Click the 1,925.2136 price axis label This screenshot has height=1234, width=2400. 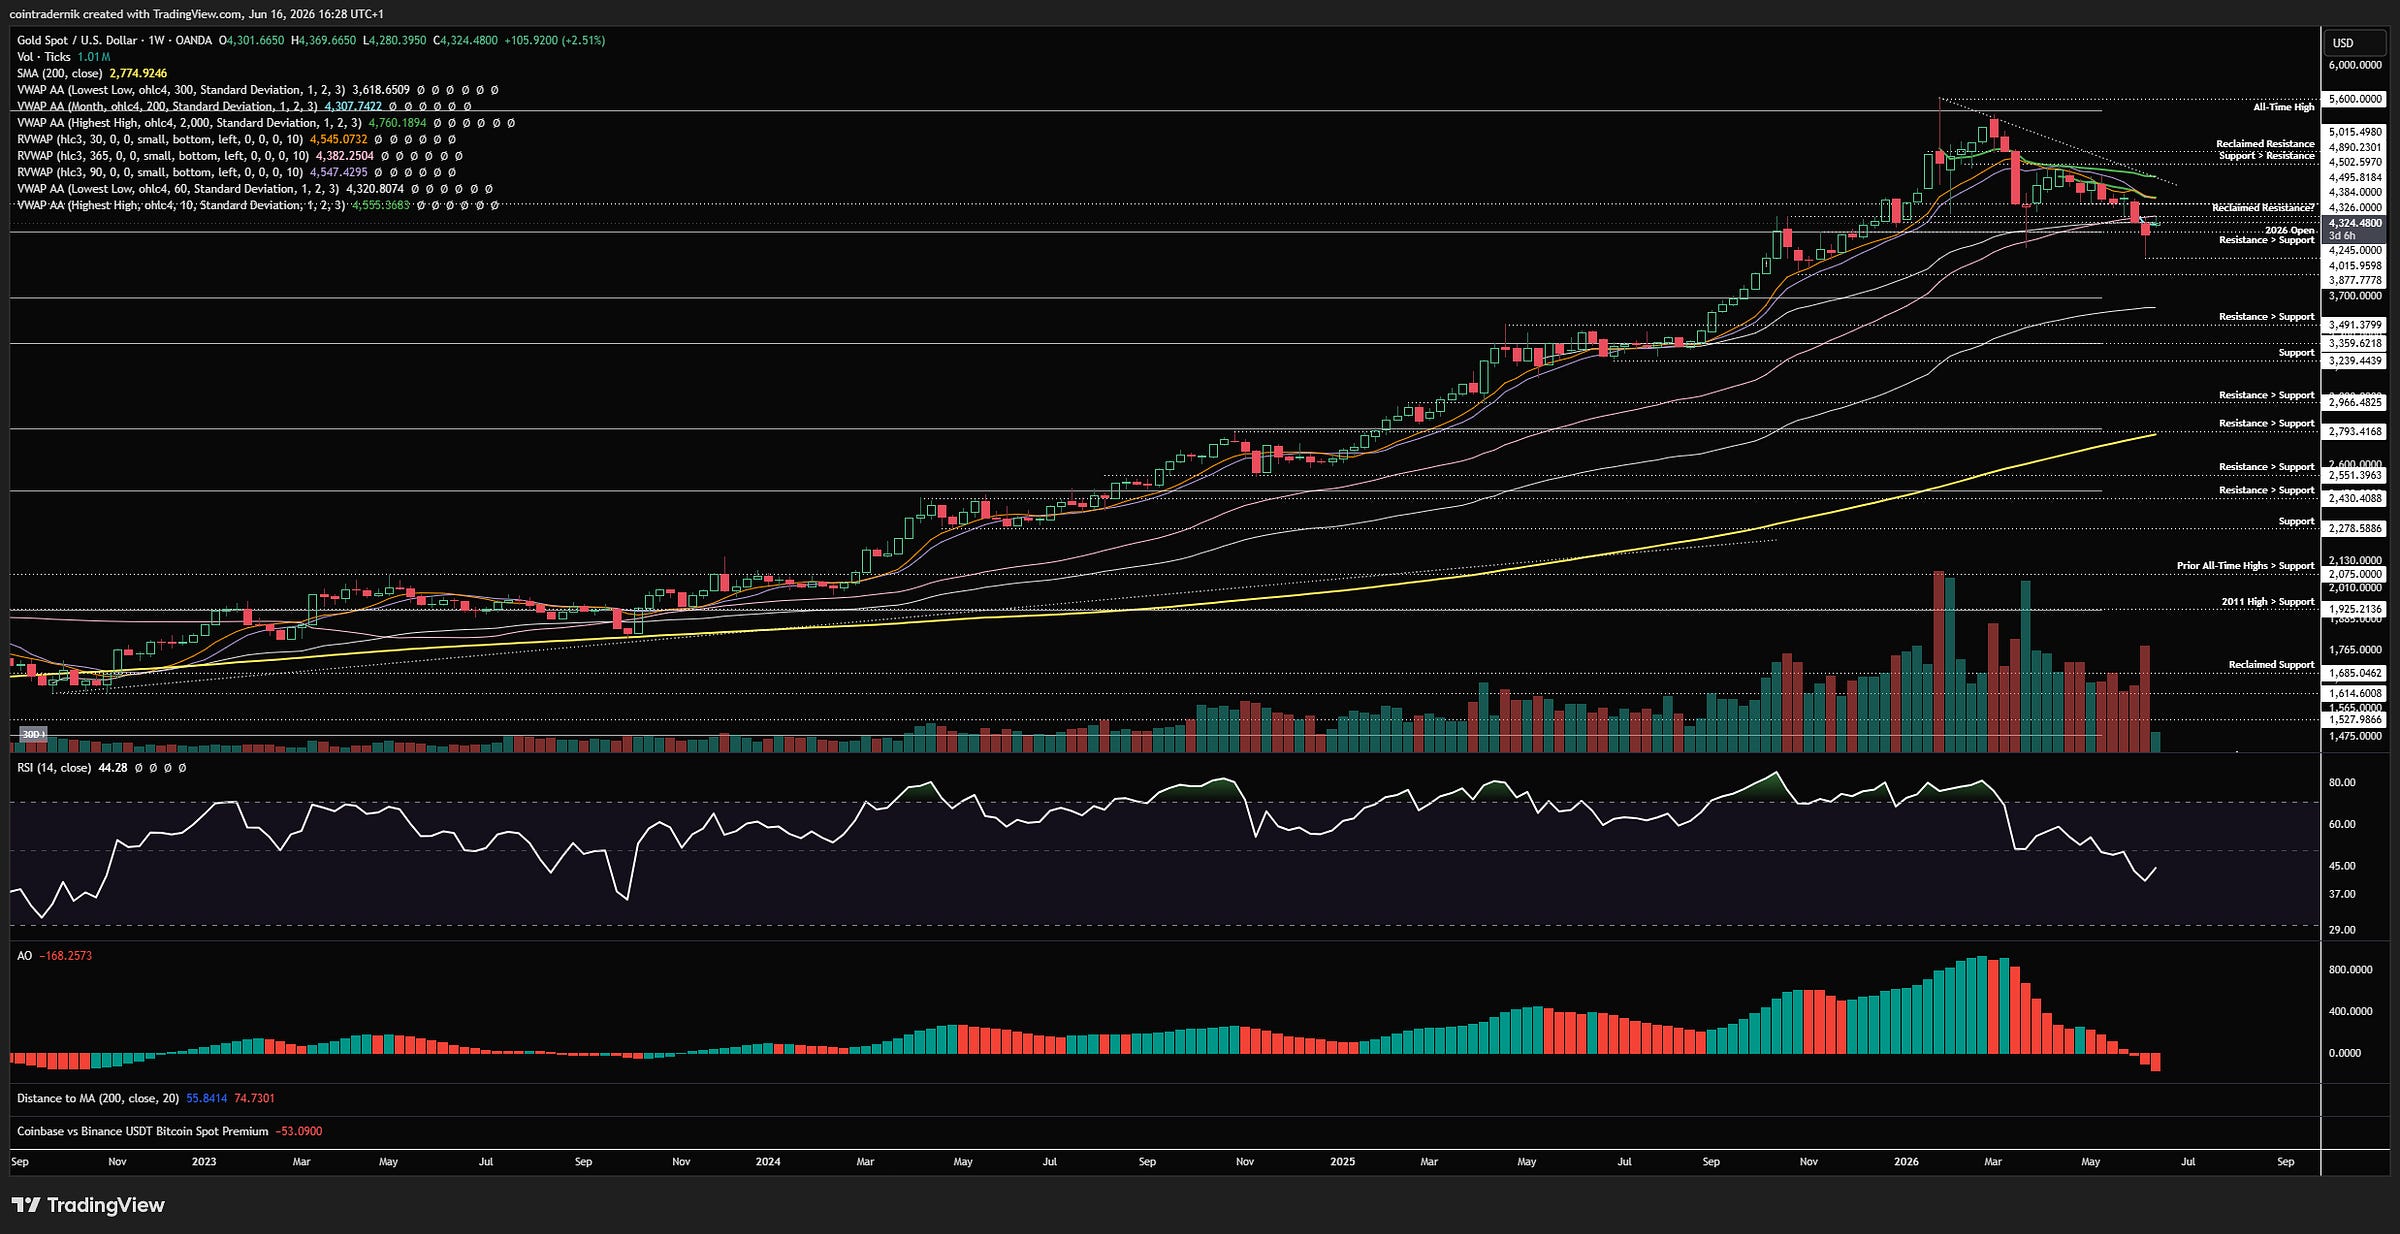2355,609
